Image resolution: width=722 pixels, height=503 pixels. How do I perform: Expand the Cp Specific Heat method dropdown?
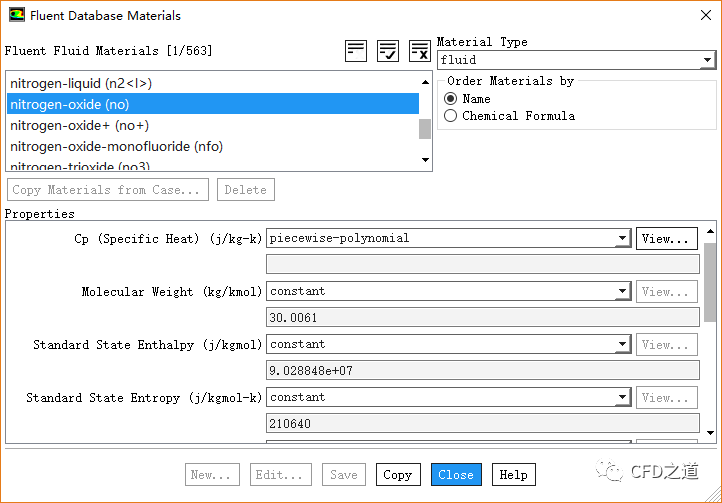coord(622,239)
